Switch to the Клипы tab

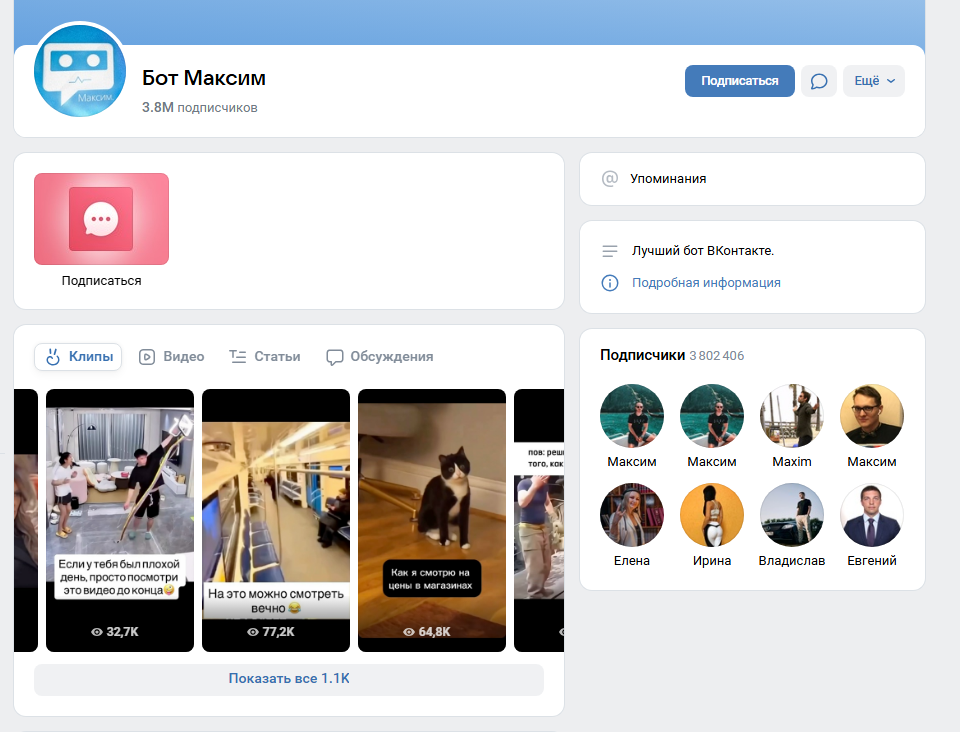pyautogui.click(x=79, y=357)
